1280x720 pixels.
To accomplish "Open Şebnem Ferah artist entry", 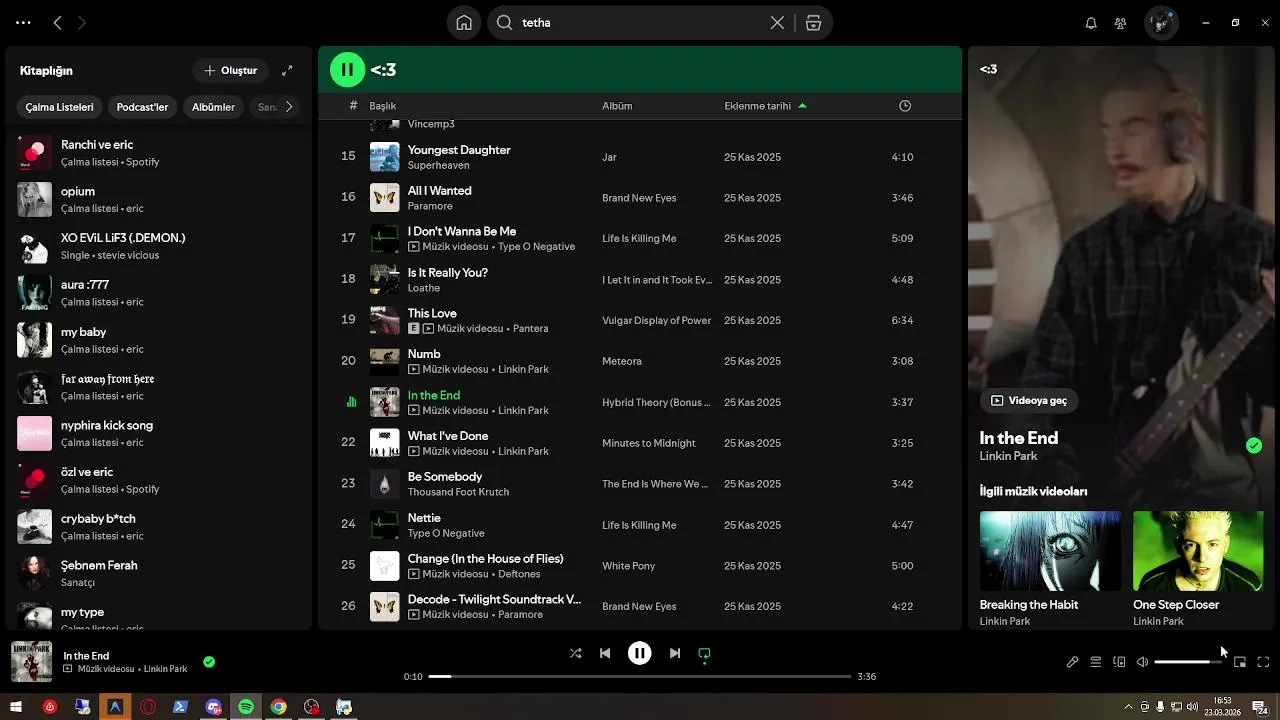I will click(x=160, y=573).
